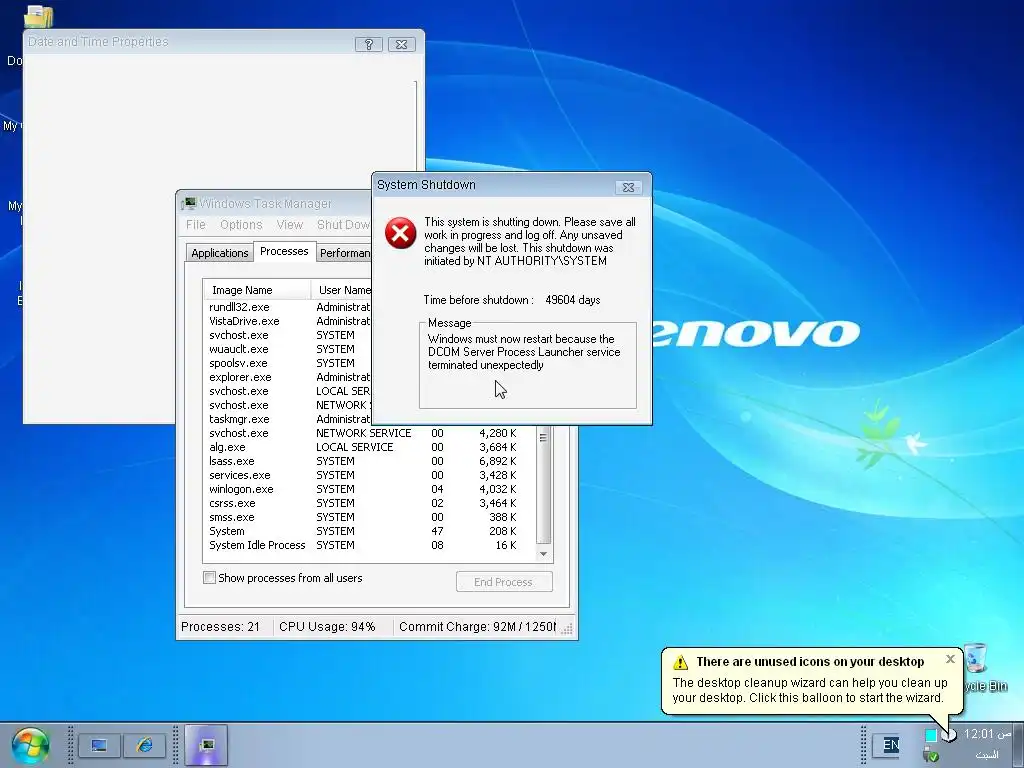Click the process list scrollbar thumb

pos(543,485)
